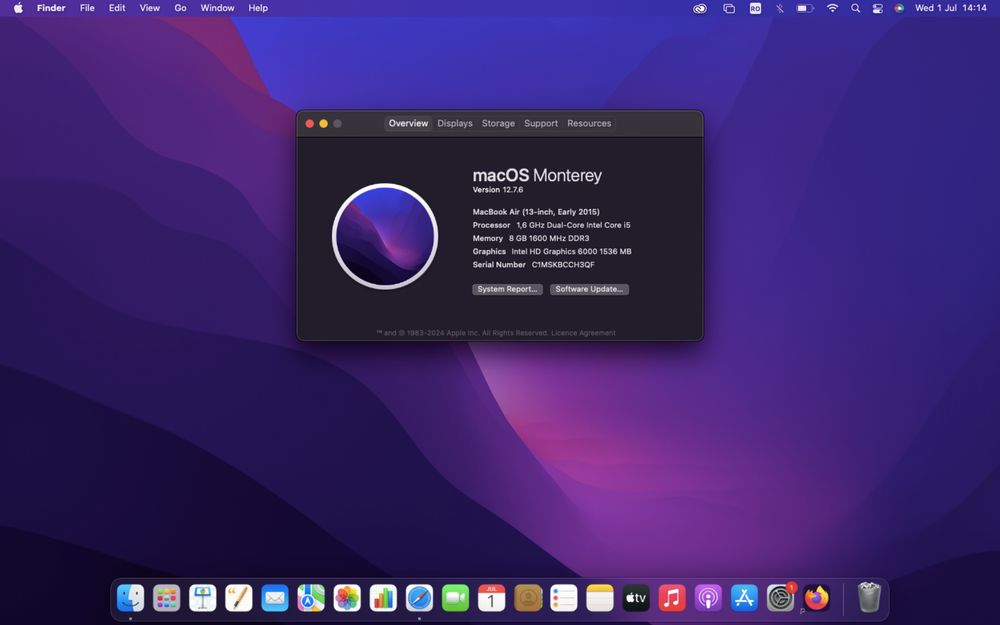1000x625 pixels.
Task: Launch Numbers from the Dock
Action: click(x=383, y=598)
